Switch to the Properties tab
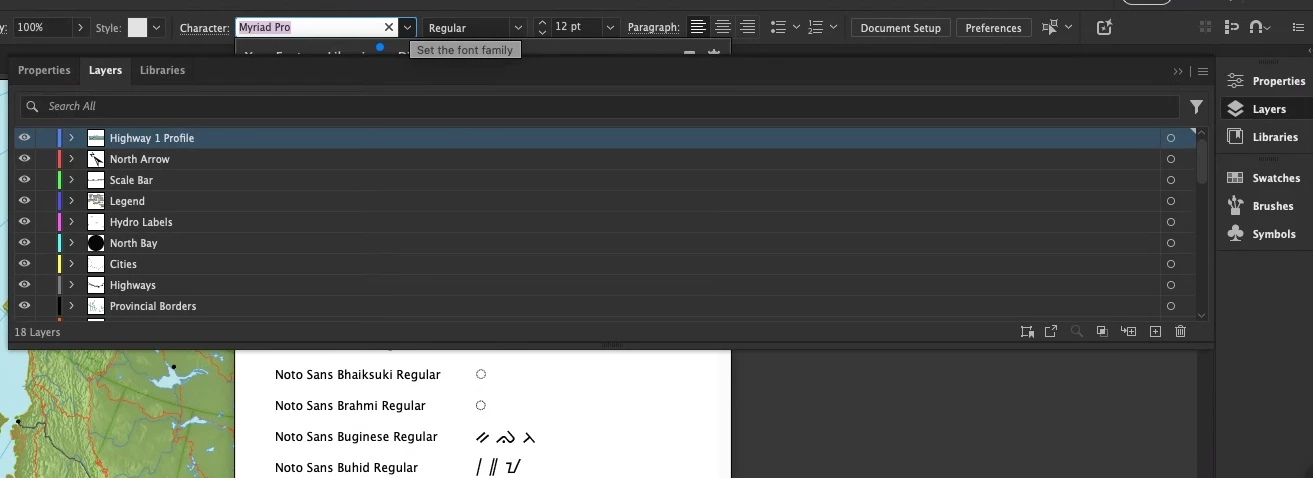Viewport: 1313px width, 478px height. (44, 70)
